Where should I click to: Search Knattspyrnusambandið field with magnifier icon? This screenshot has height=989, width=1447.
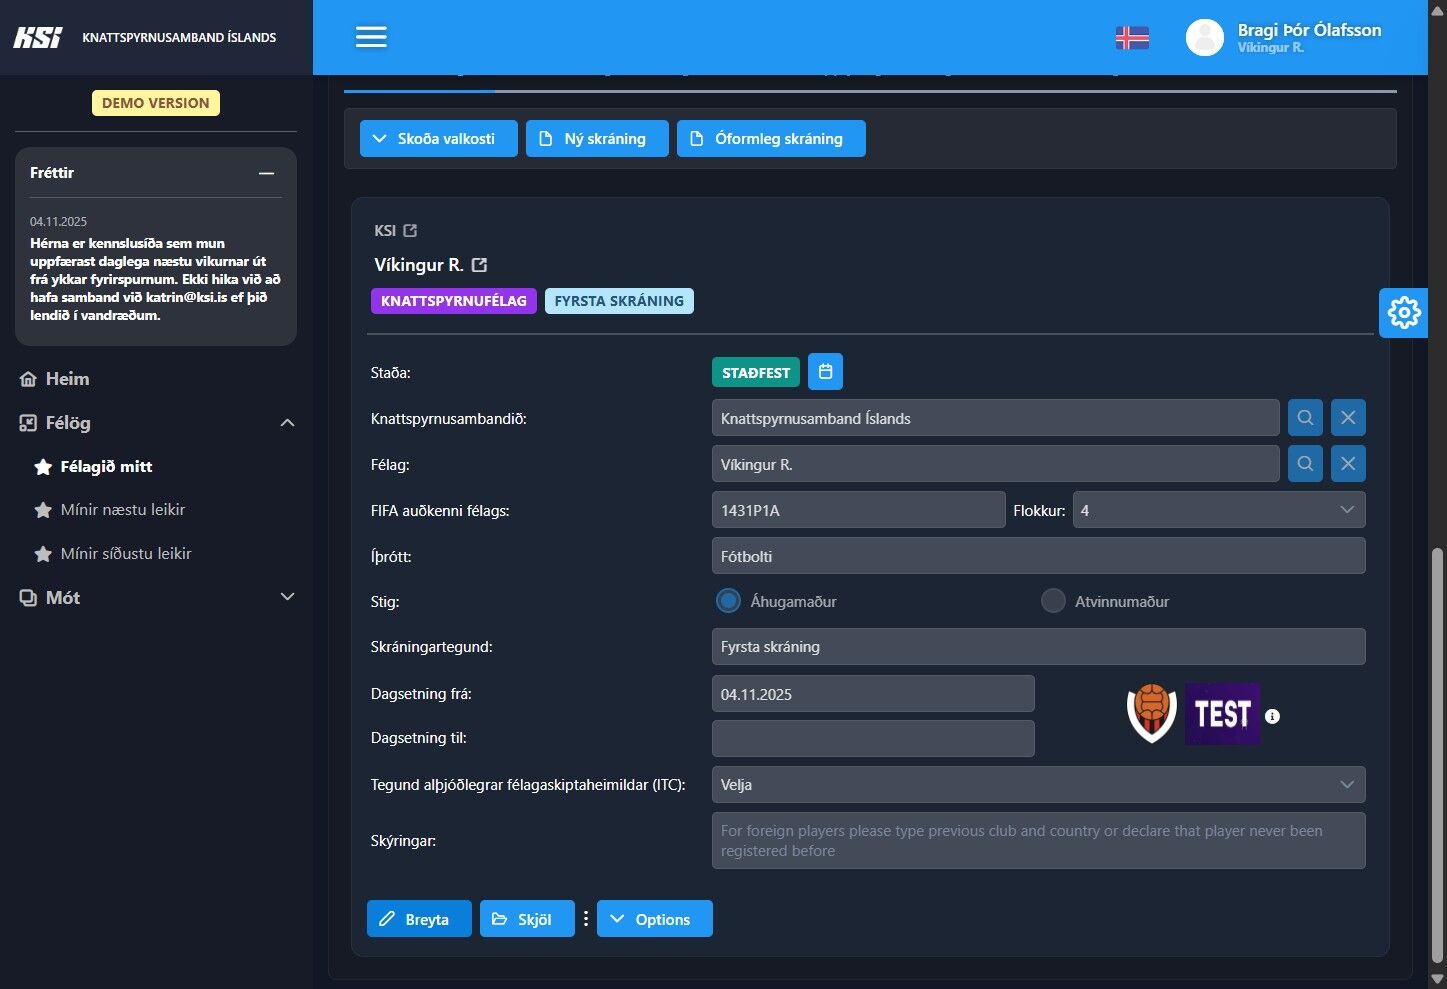tap(1305, 418)
